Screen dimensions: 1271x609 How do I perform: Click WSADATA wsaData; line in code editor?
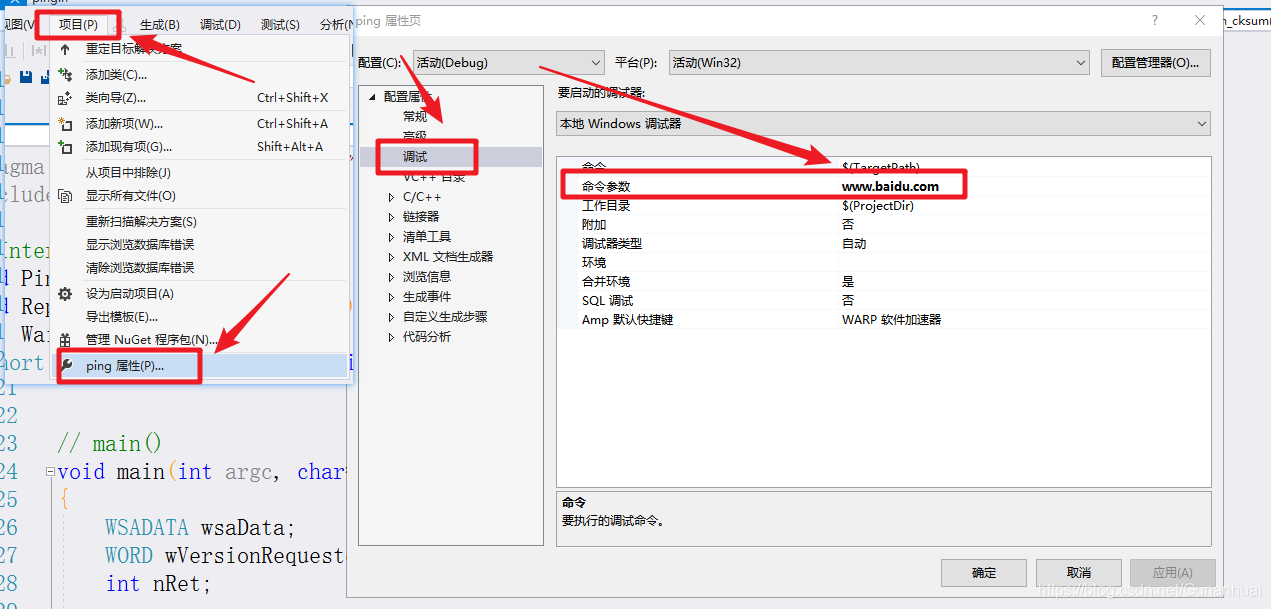coord(200,527)
